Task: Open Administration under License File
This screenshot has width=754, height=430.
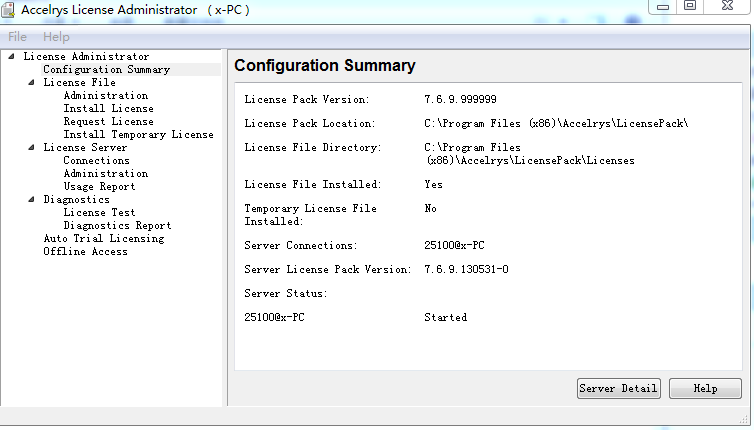Action: tap(105, 96)
